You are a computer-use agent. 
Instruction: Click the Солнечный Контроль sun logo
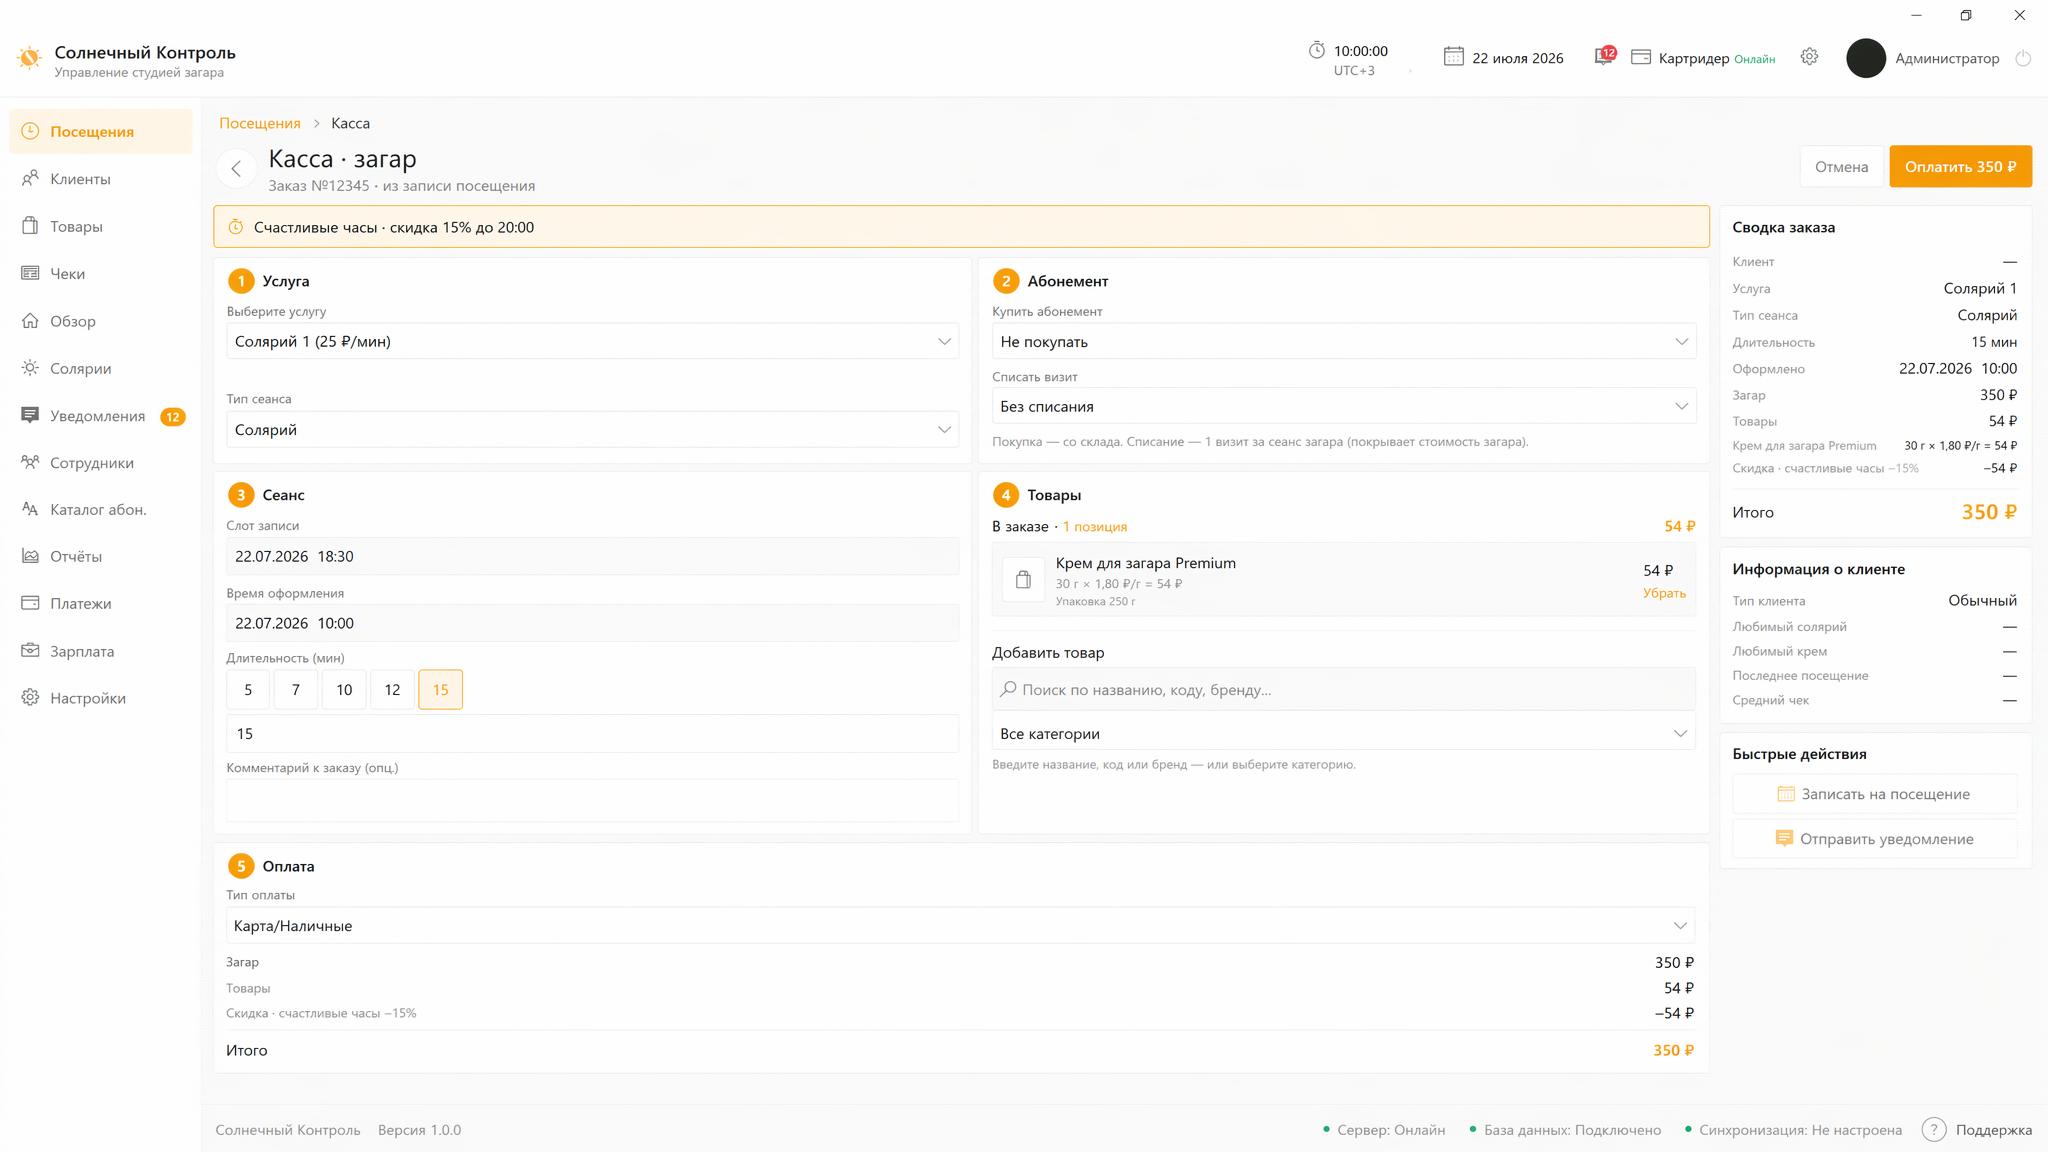coord(29,58)
